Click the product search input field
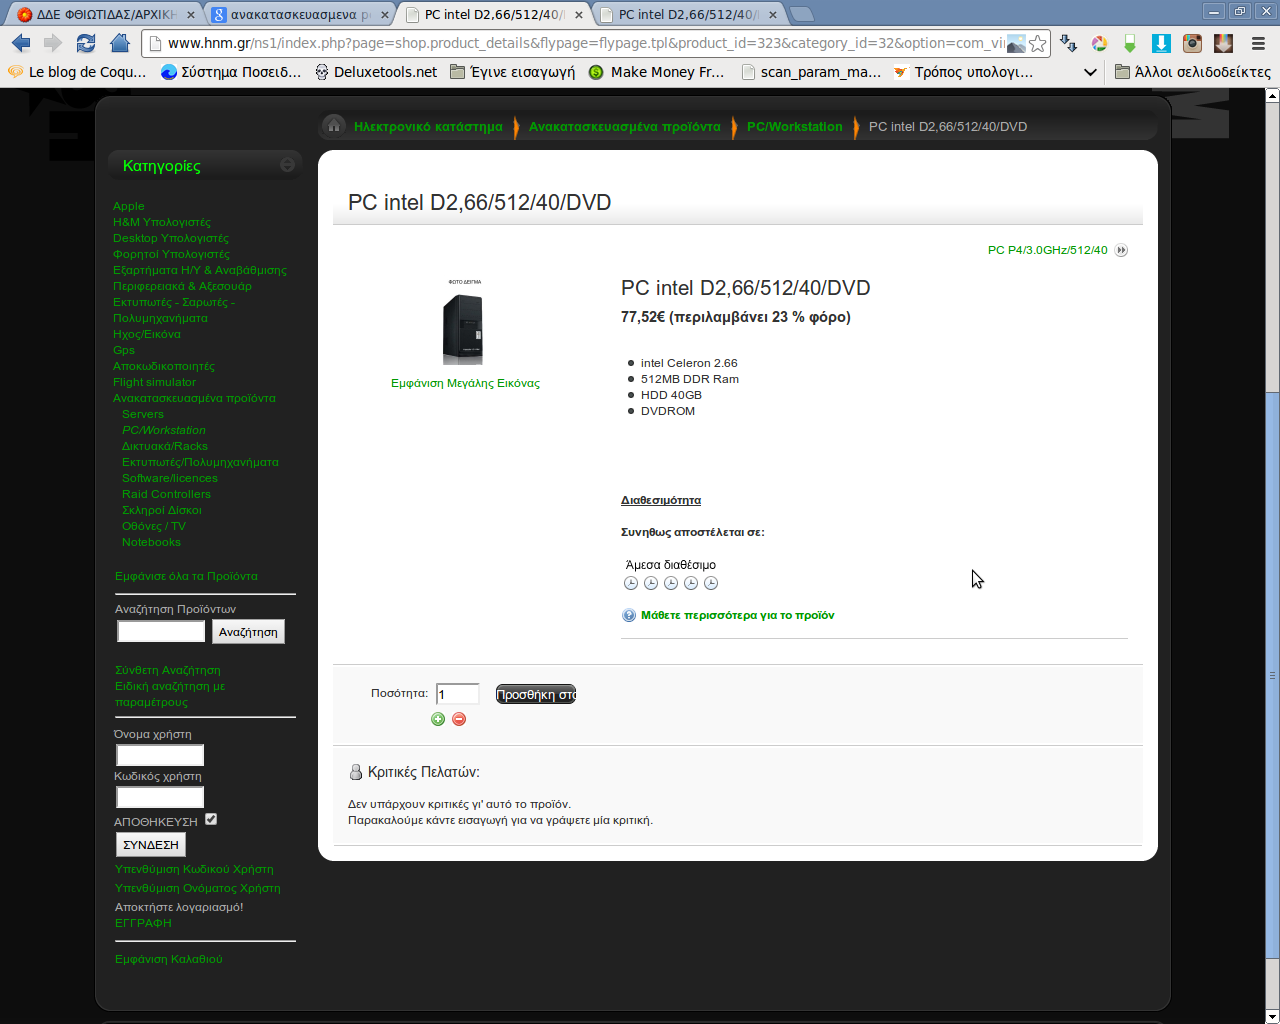The height and width of the screenshot is (1024, 1280). 161,632
